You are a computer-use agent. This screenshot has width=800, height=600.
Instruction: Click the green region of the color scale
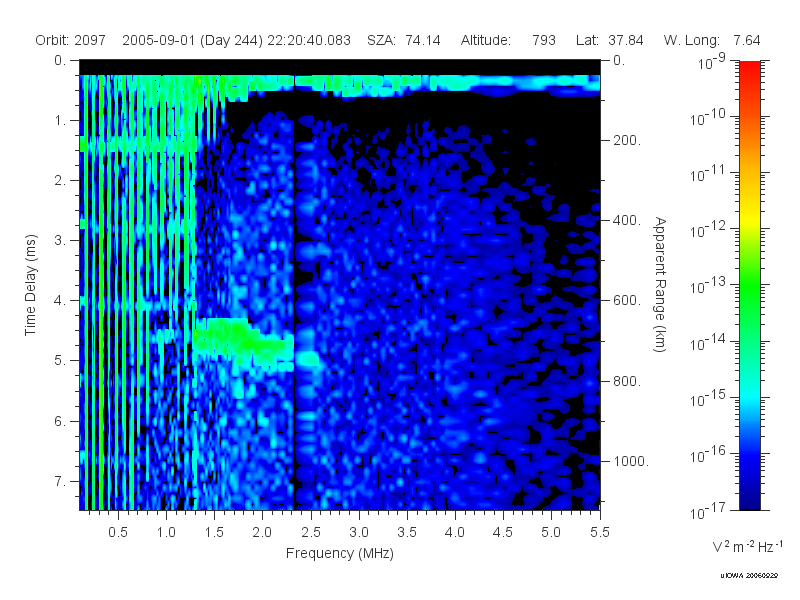point(749,296)
